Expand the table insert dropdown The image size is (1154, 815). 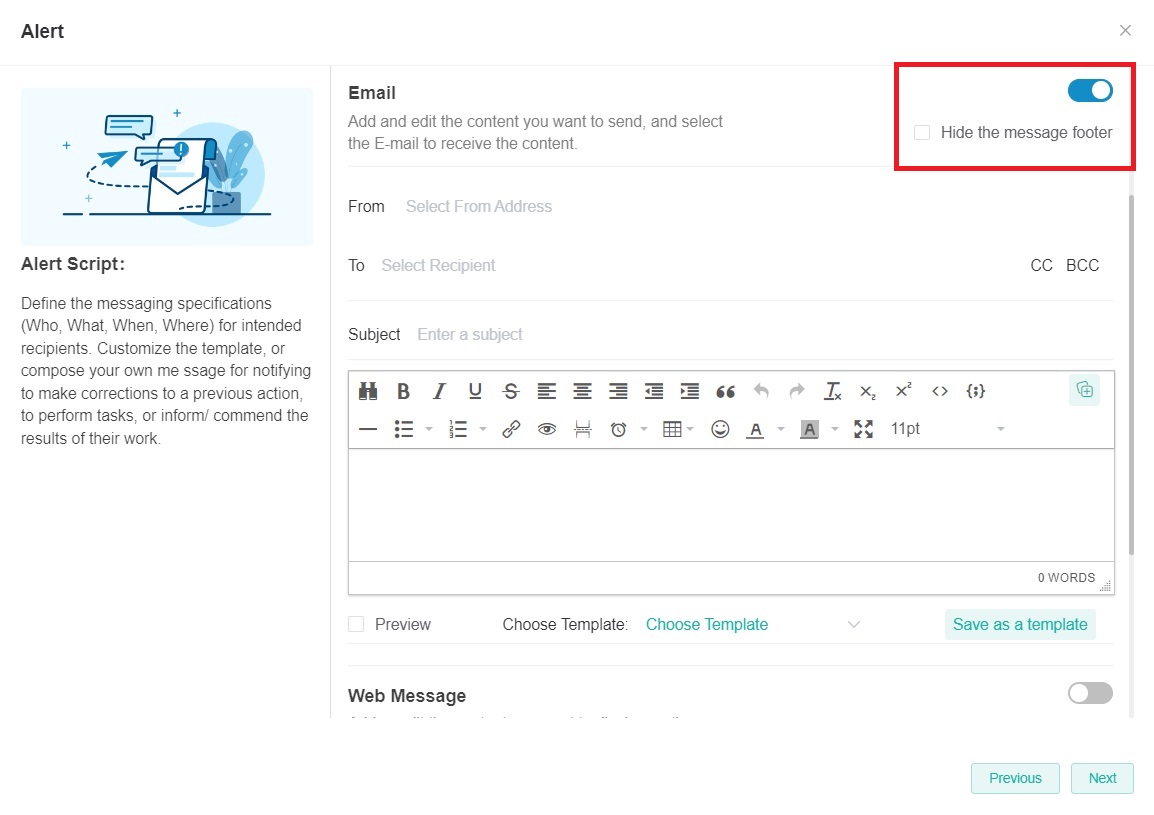[x=689, y=429]
